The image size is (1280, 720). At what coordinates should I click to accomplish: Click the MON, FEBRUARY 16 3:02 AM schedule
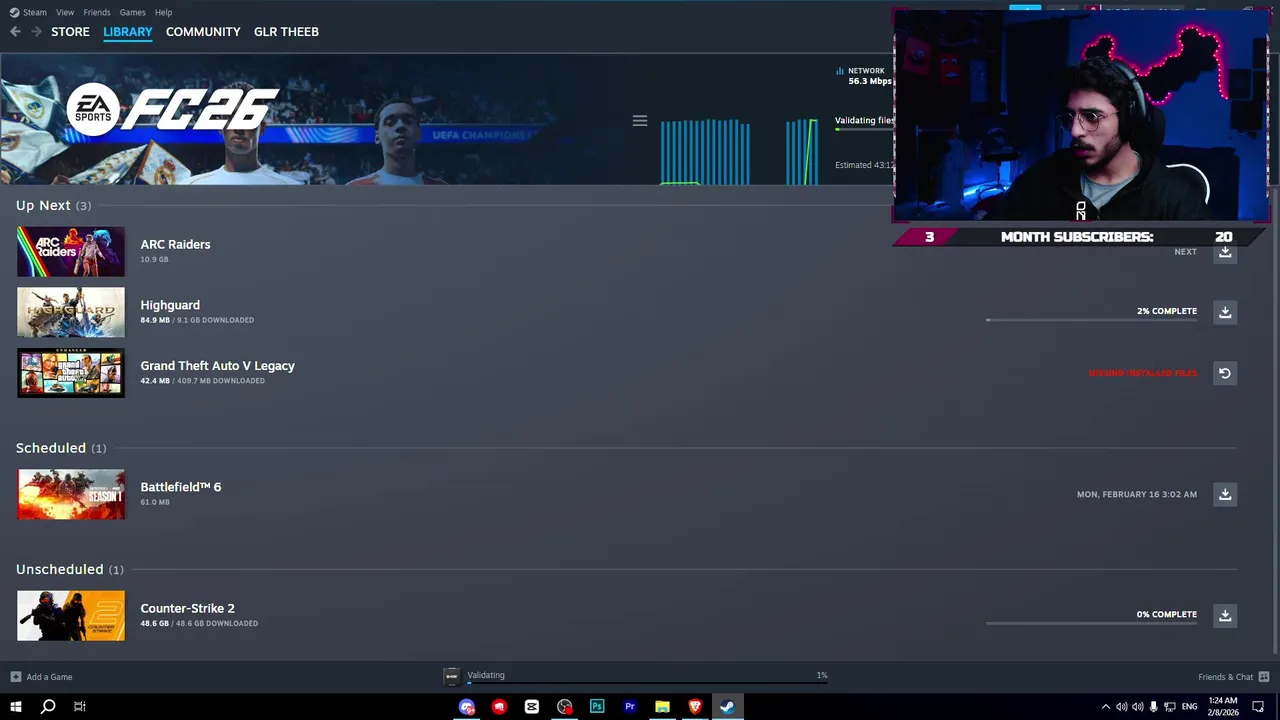1136,494
